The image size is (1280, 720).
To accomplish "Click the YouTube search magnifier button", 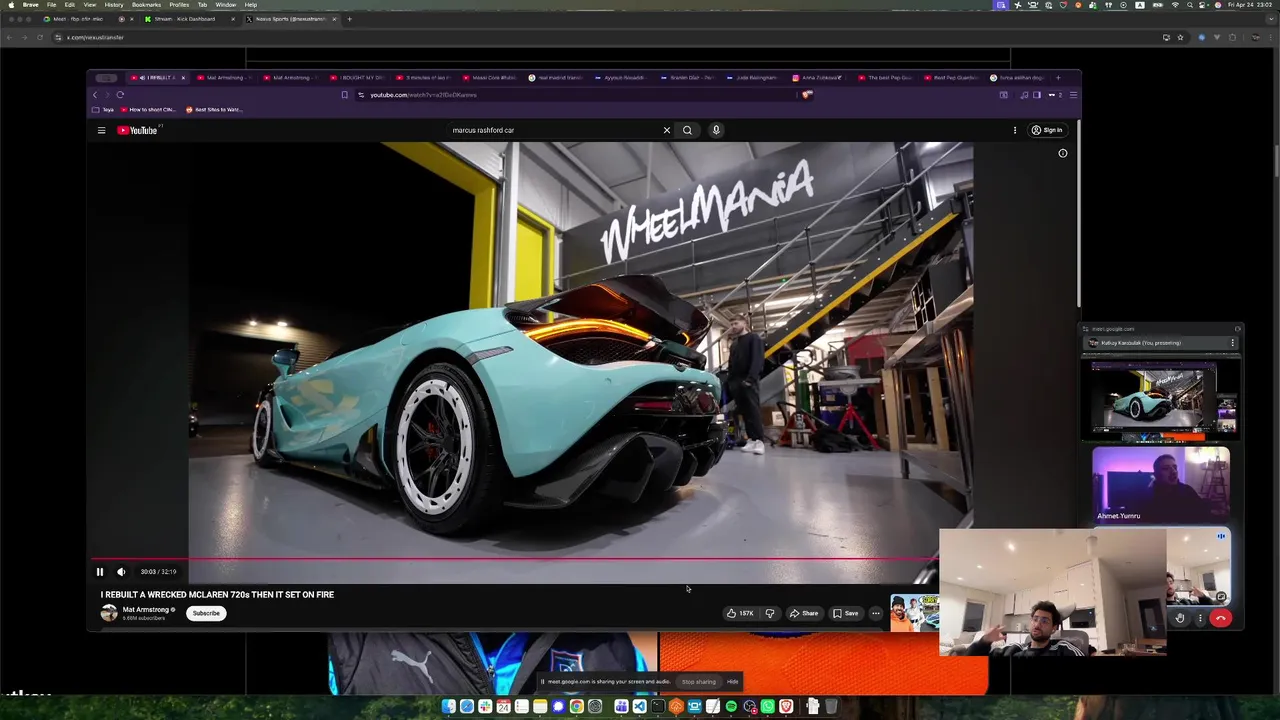I will 687,130.
